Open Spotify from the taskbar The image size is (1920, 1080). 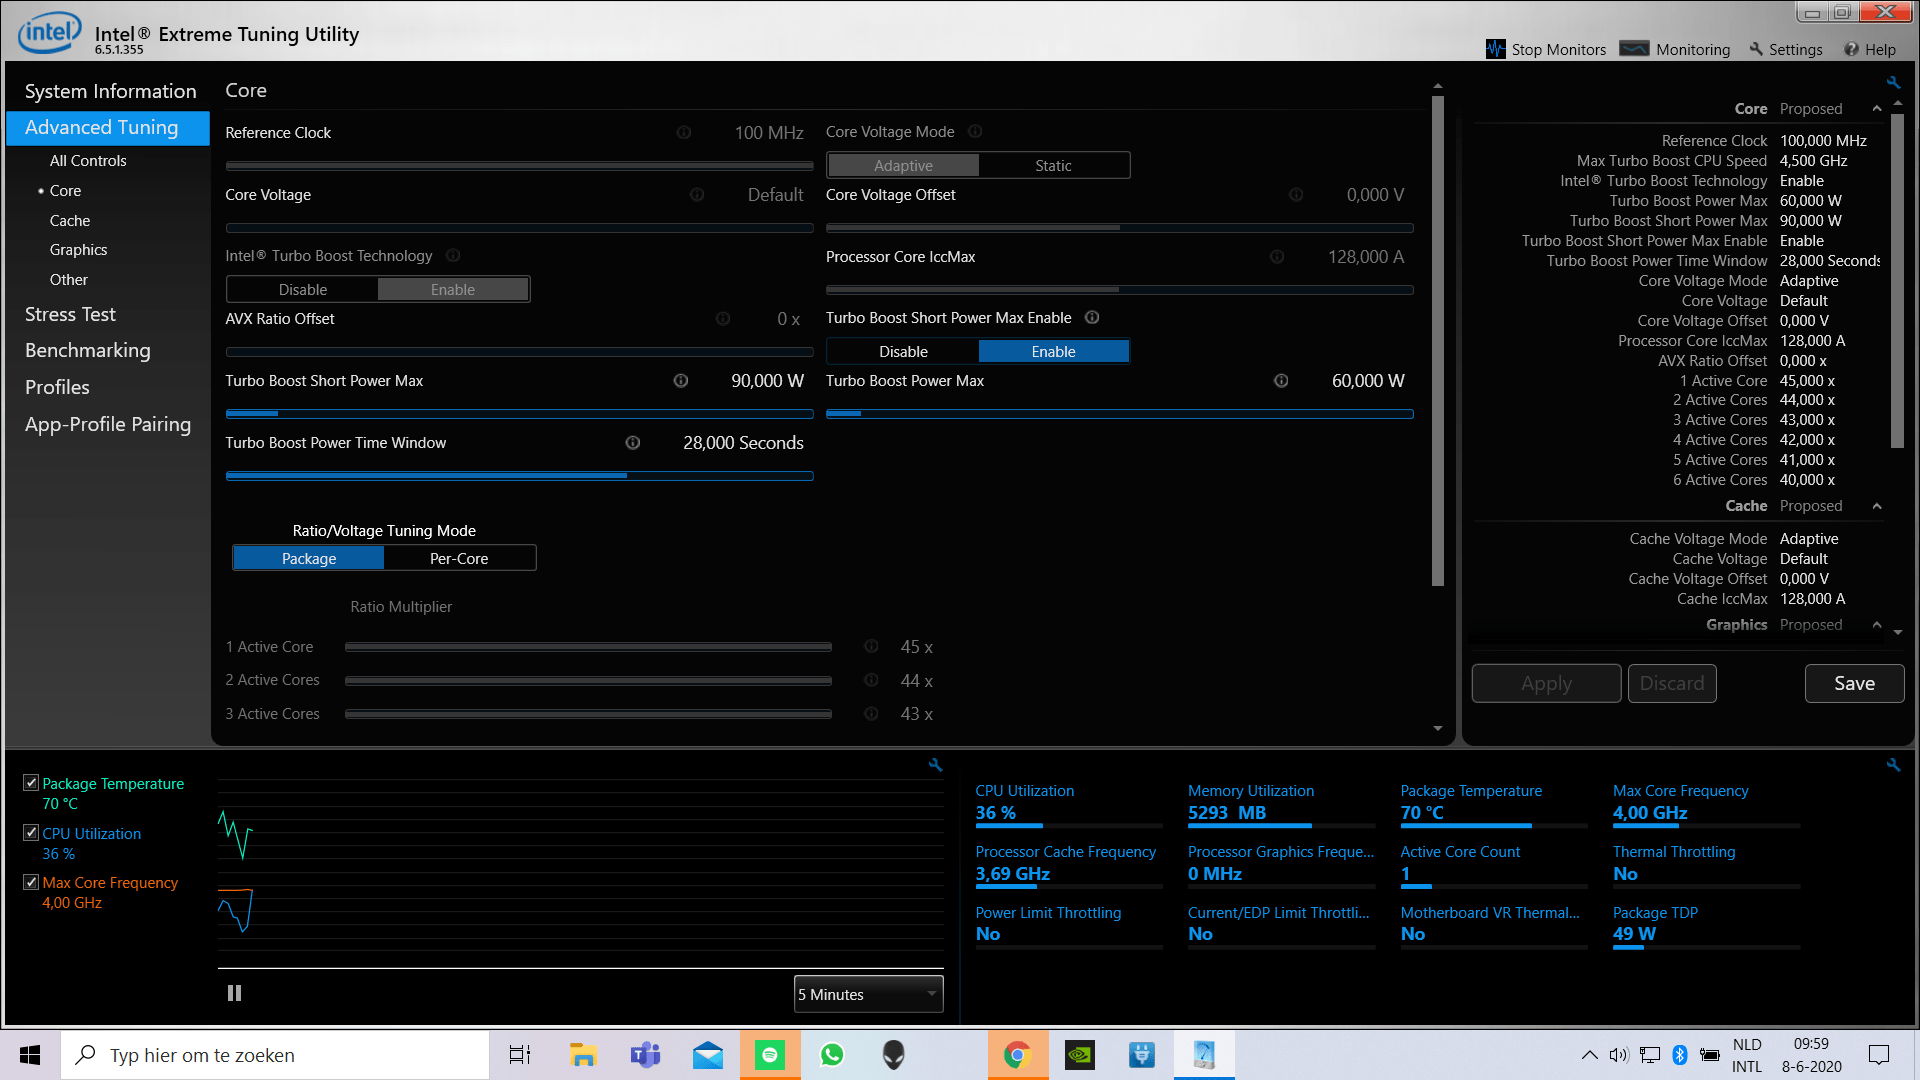[x=769, y=1054]
